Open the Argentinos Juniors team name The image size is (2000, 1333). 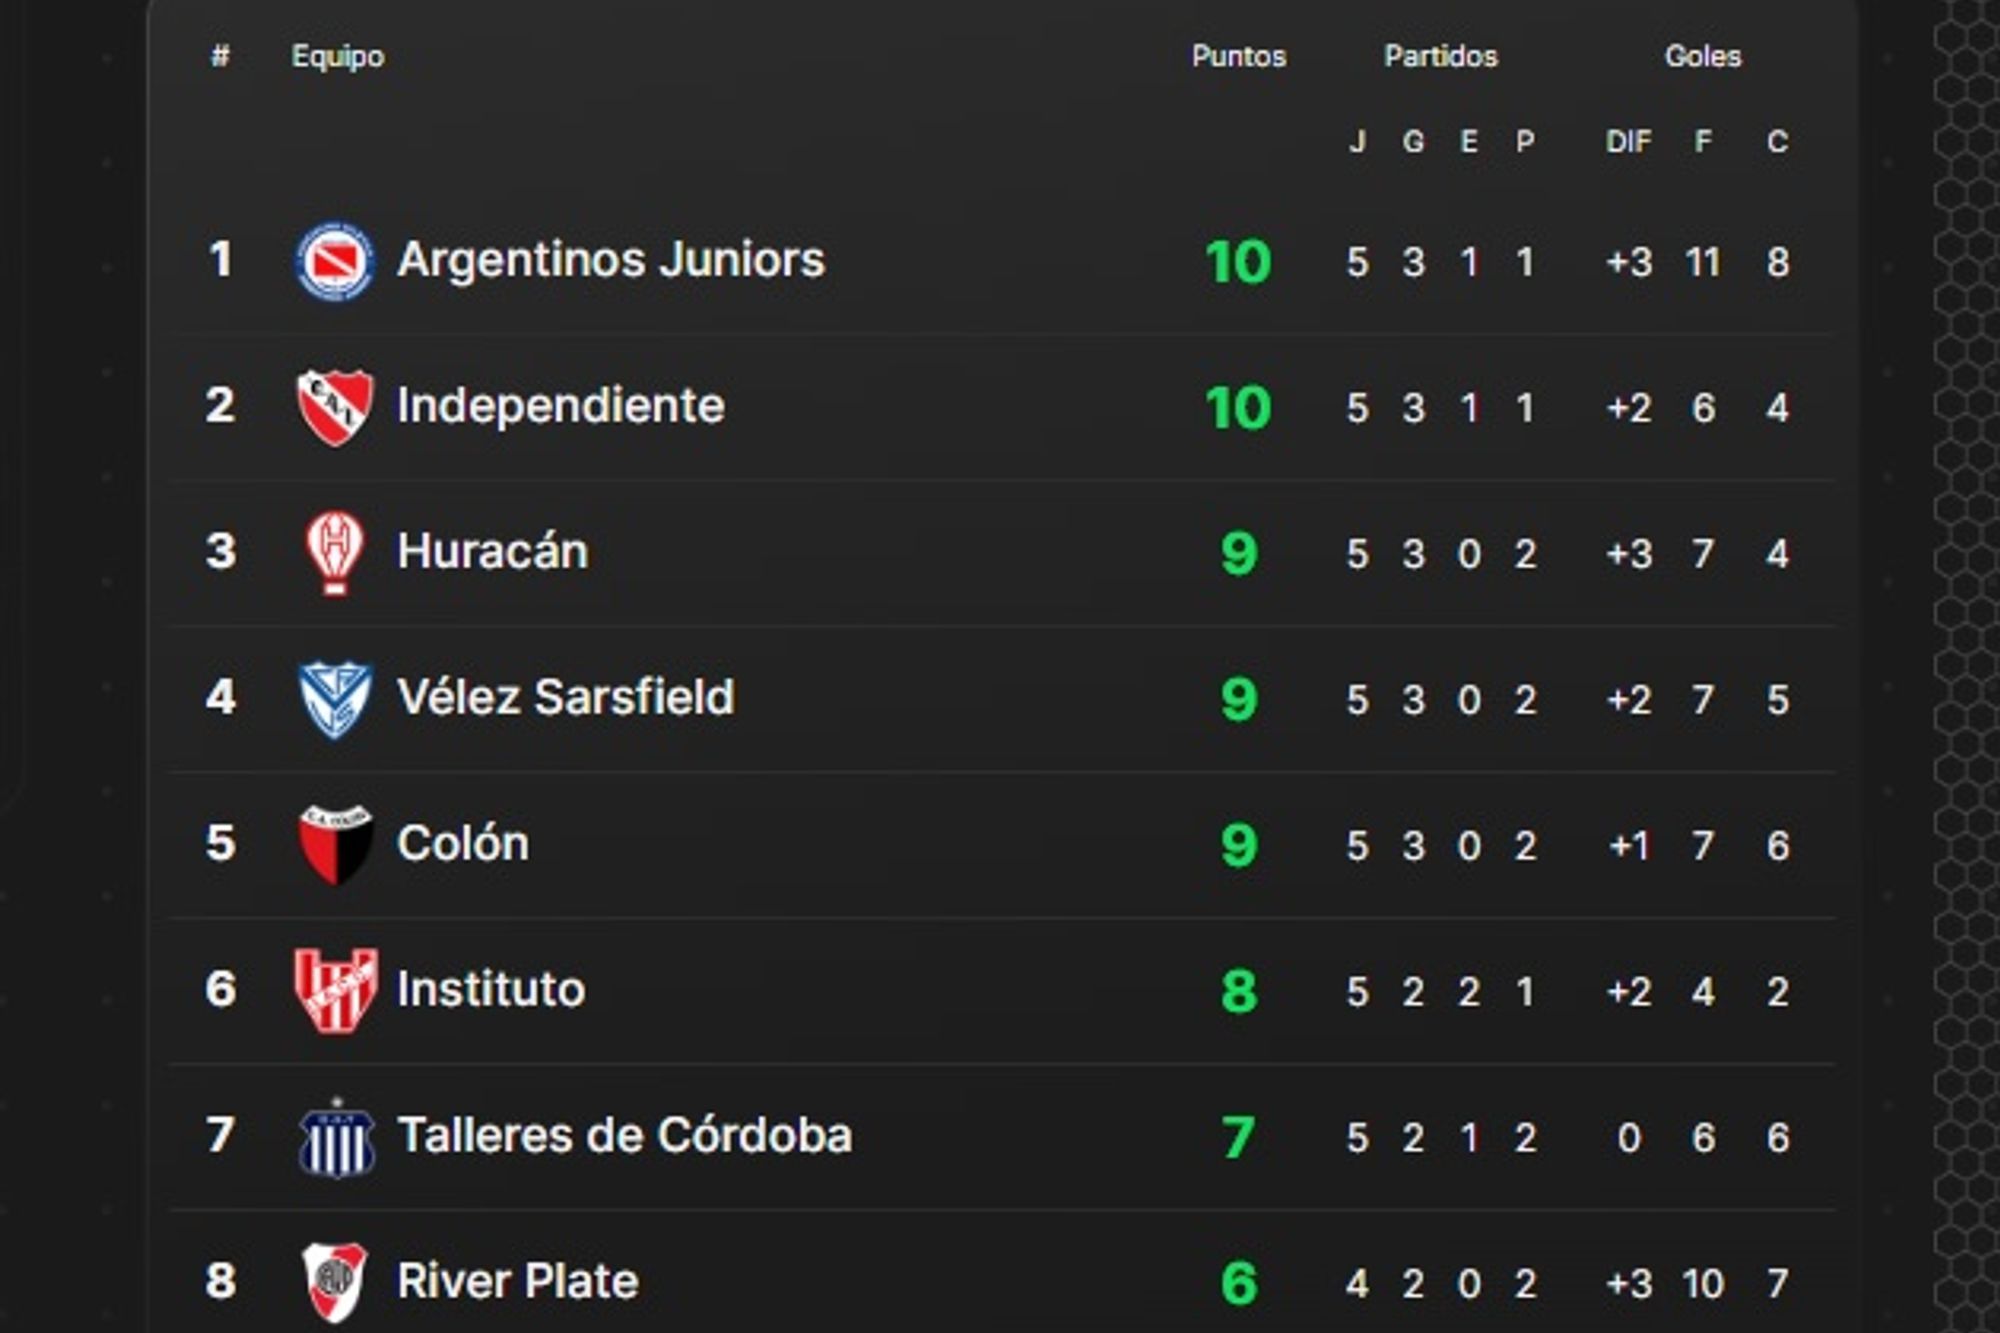pos(611,260)
